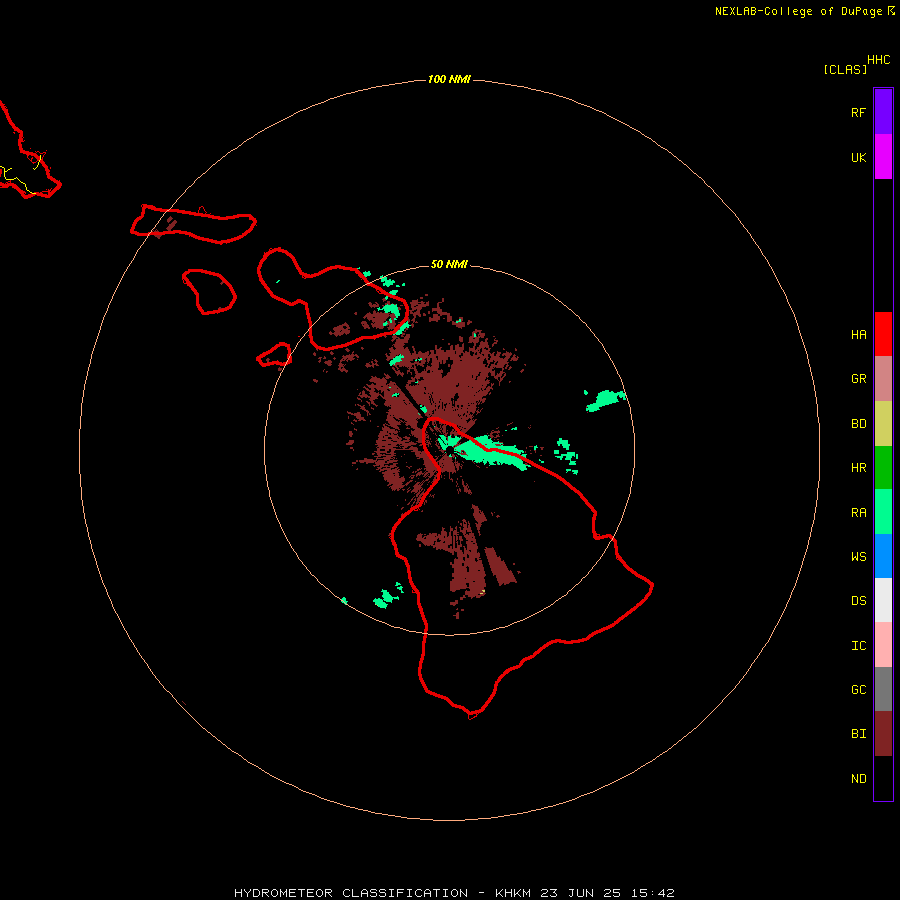
Task: Click 'NEXLAB-College of DuPage' credit text
Action: pyautogui.click(x=798, y=11)
